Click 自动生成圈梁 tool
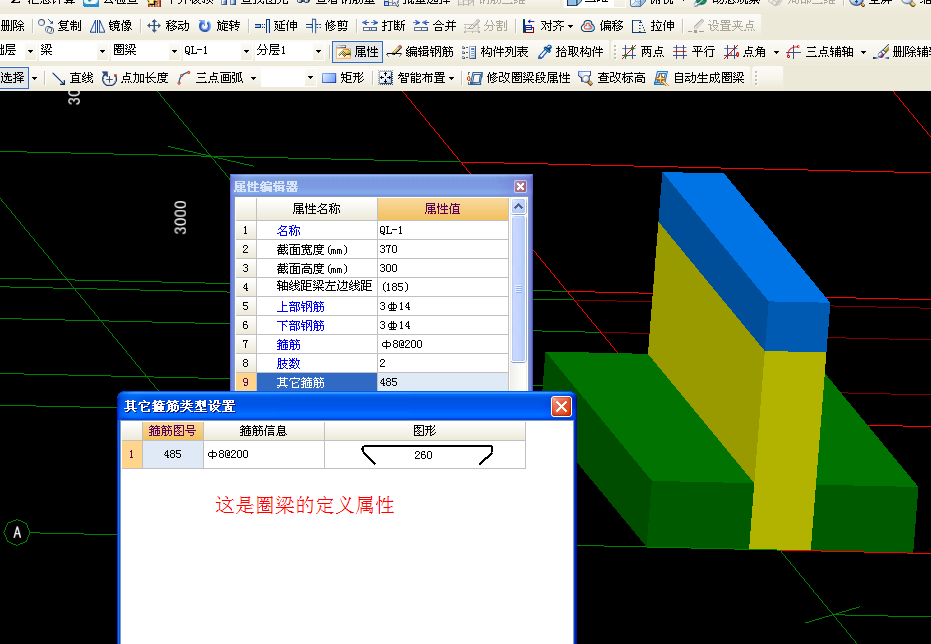931x644 pixels. pyautogui.click(x=699, y=78)
